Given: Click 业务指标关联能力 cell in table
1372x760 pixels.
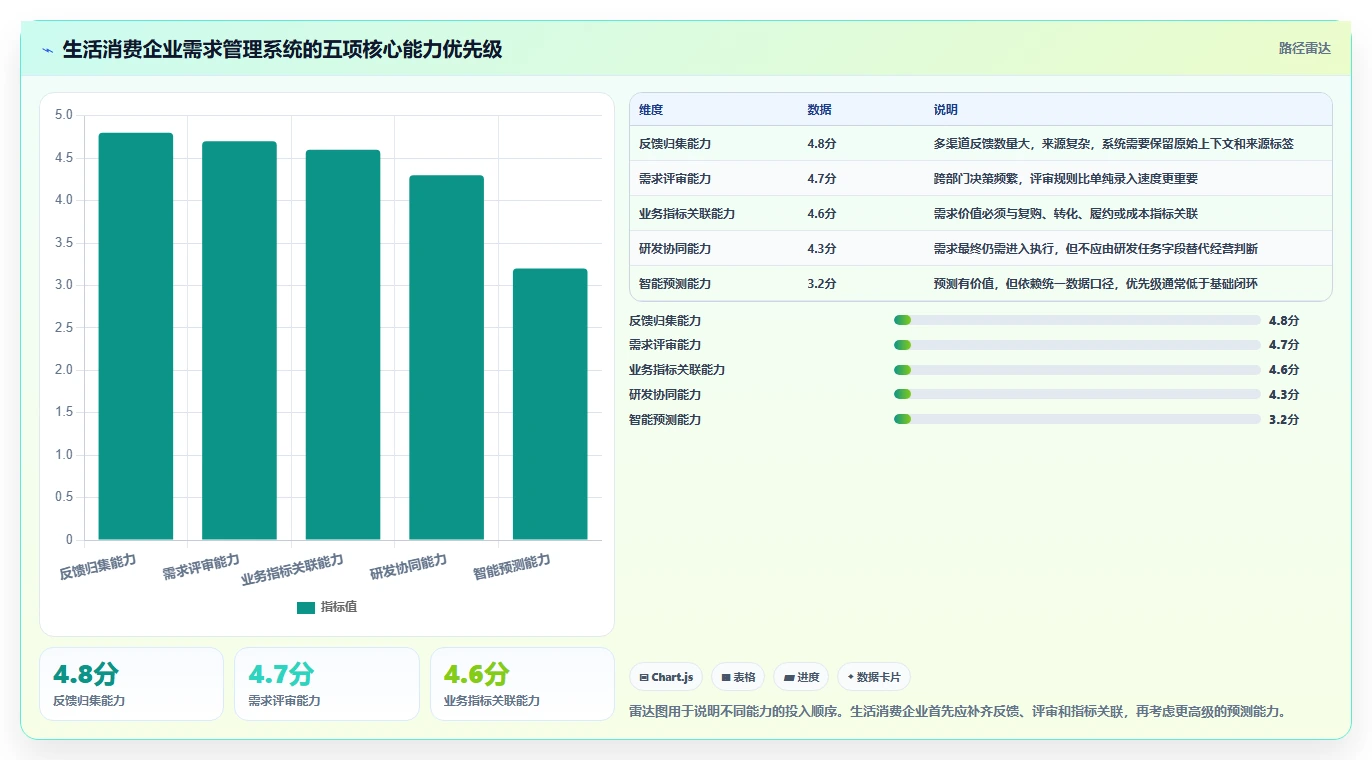Looking at the screenshot, I should pos(687,214).
